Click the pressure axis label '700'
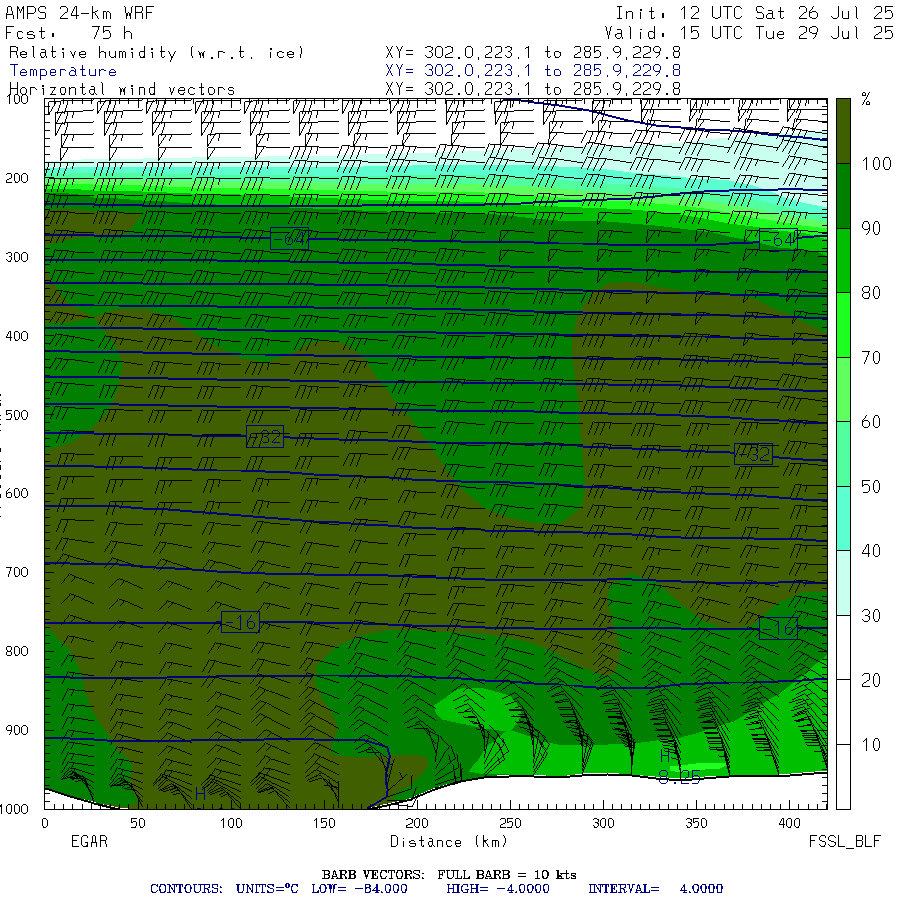 (17, 572)
